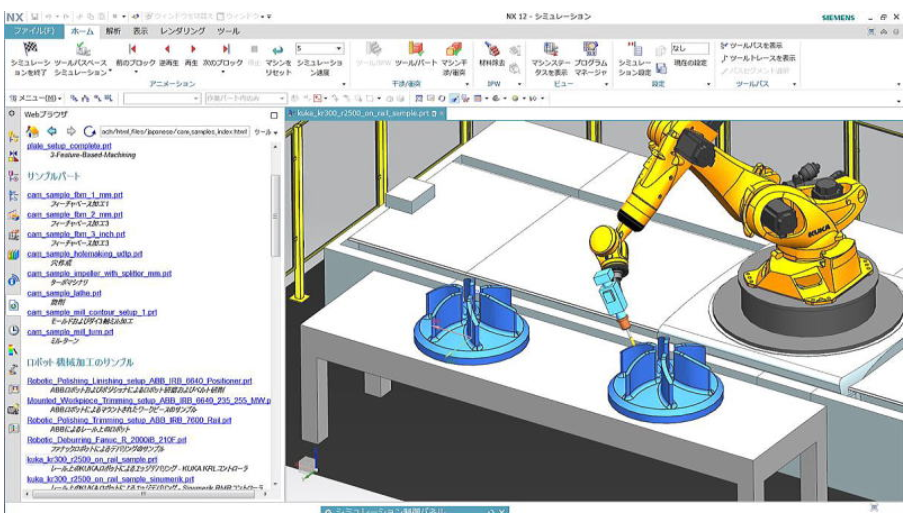Click the Web Browser back arrow
Image resolution: width=913 pixels, height=519 pixels.
(52, 132)
